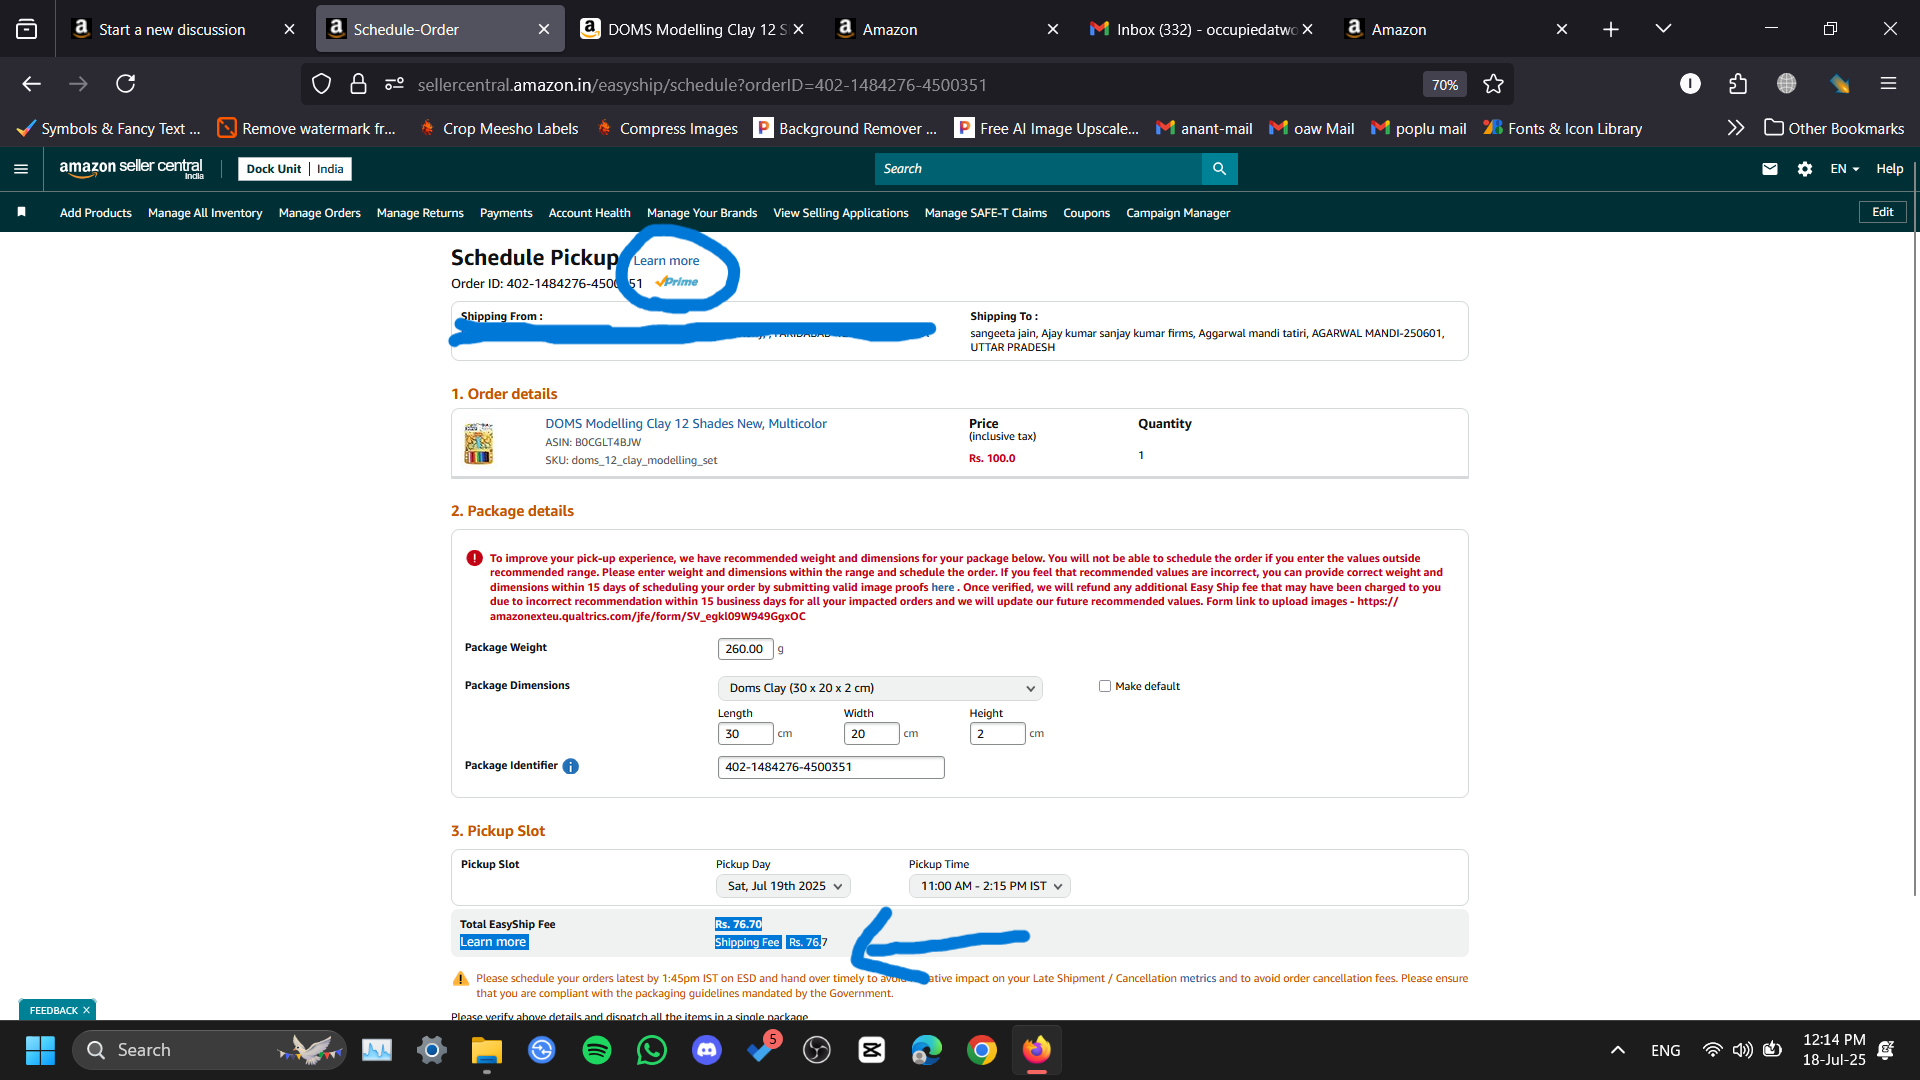This screenshot has height=1080, width=1920.
Task: Open Coupons menu
Action: [1086, 213]
